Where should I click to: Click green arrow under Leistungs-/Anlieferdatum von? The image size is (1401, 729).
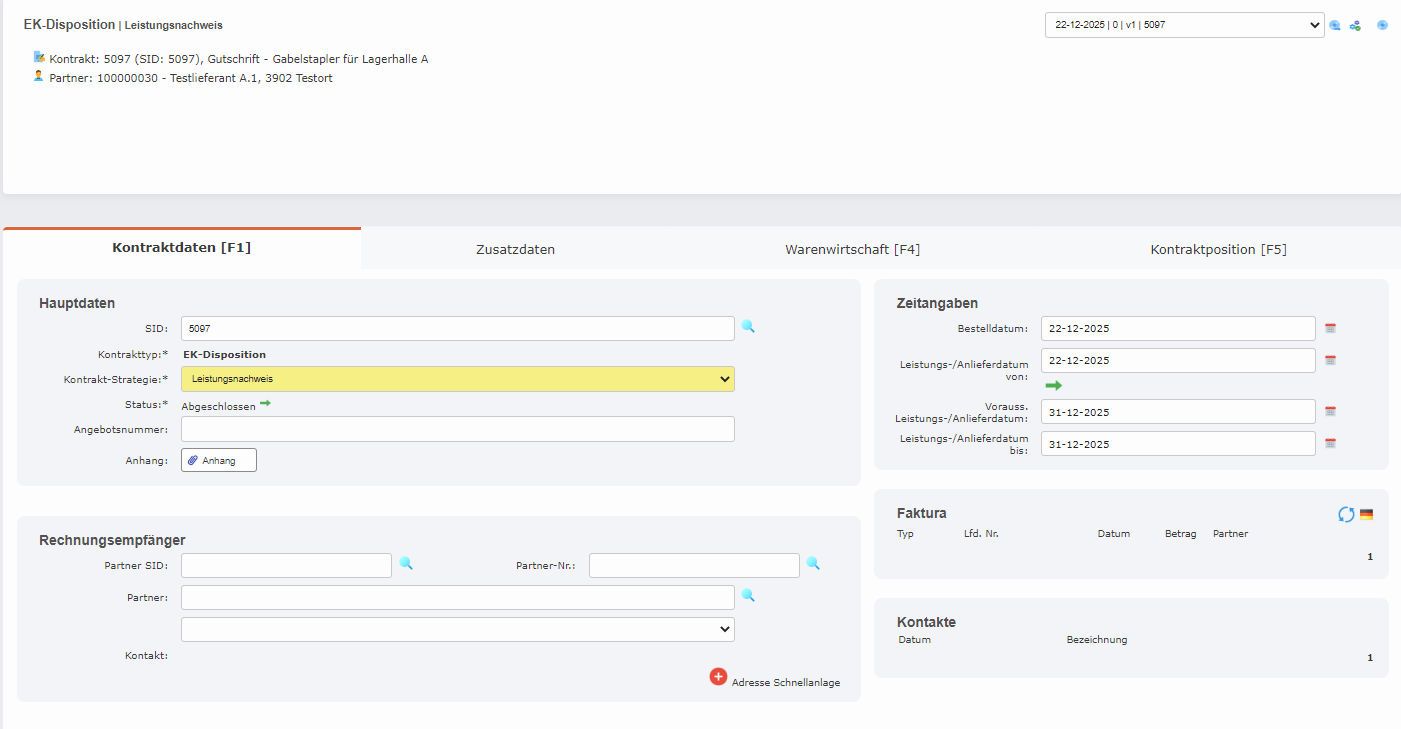(1053, 385)
